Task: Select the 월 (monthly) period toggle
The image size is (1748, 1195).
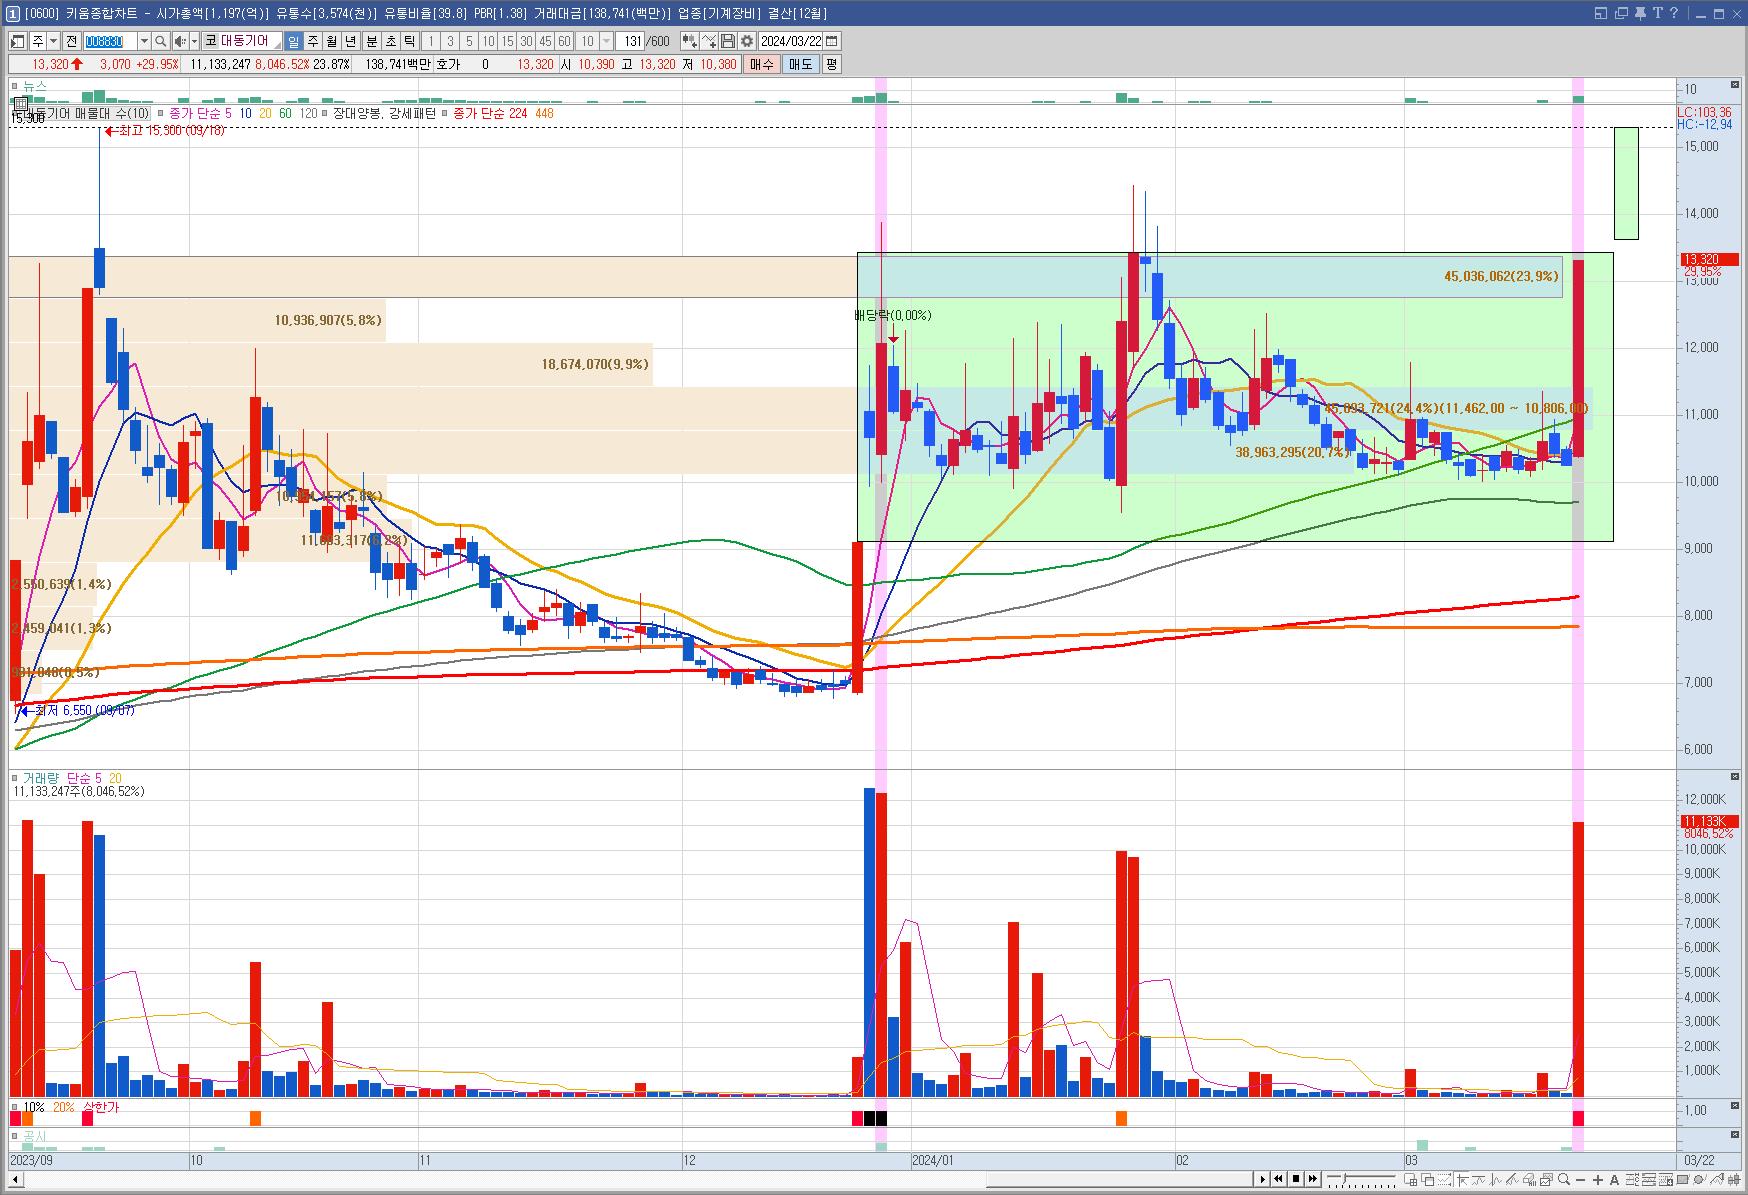Action: [331, 41]
